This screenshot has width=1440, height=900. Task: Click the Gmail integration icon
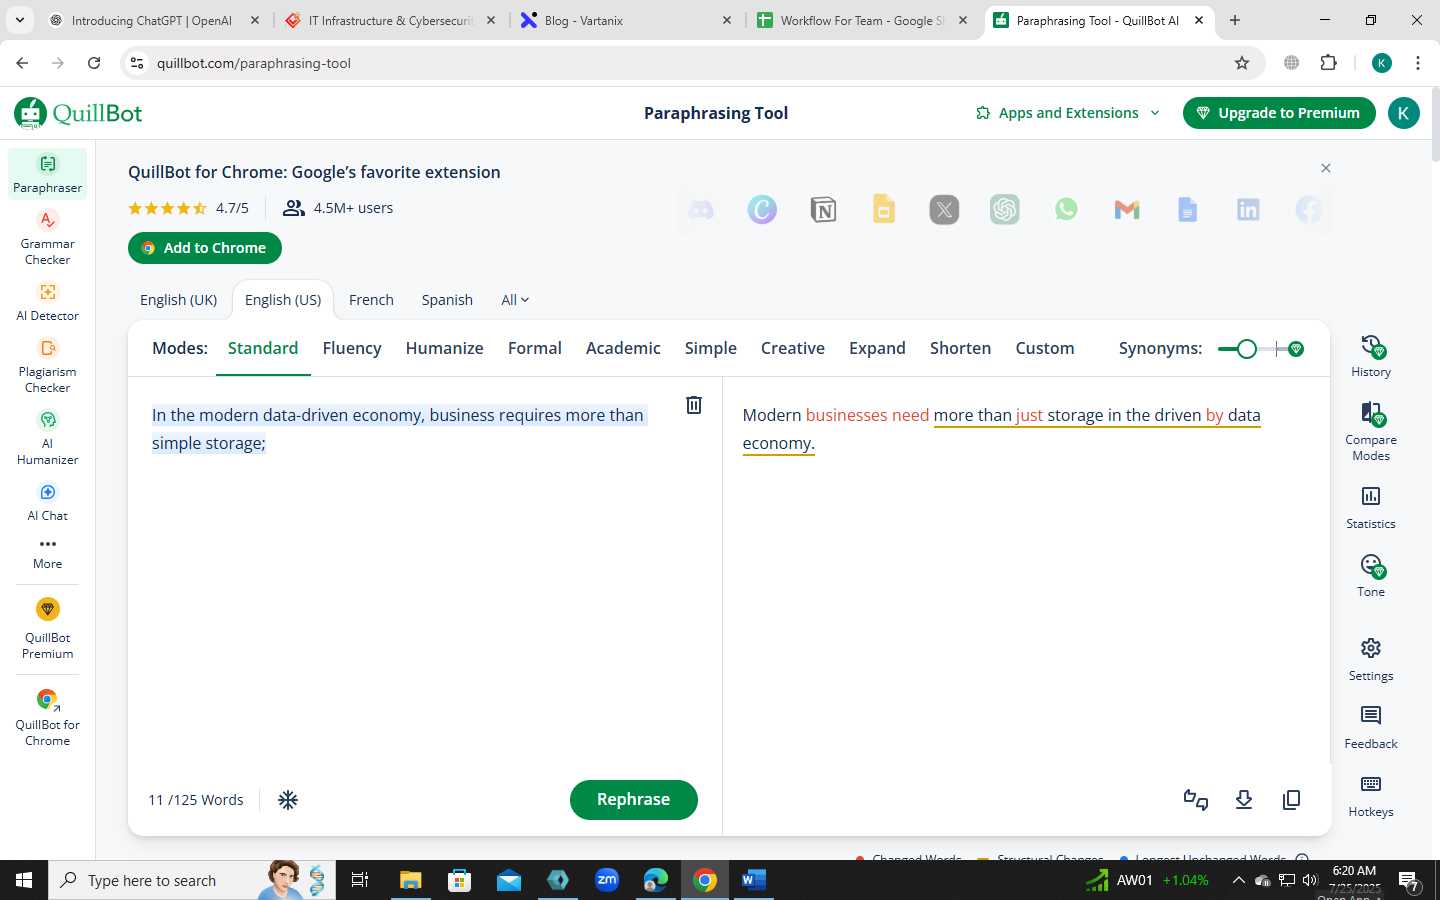(x=1127, y=210)
